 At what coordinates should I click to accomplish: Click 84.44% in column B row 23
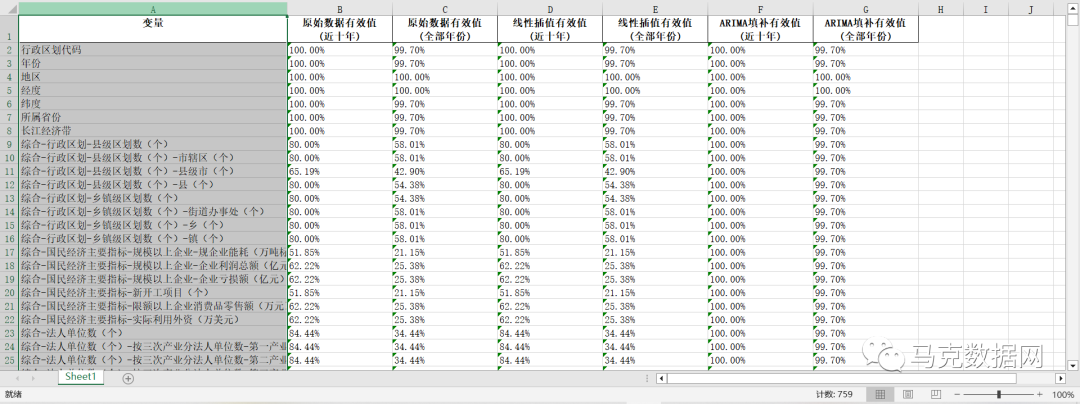coord(340,333)
